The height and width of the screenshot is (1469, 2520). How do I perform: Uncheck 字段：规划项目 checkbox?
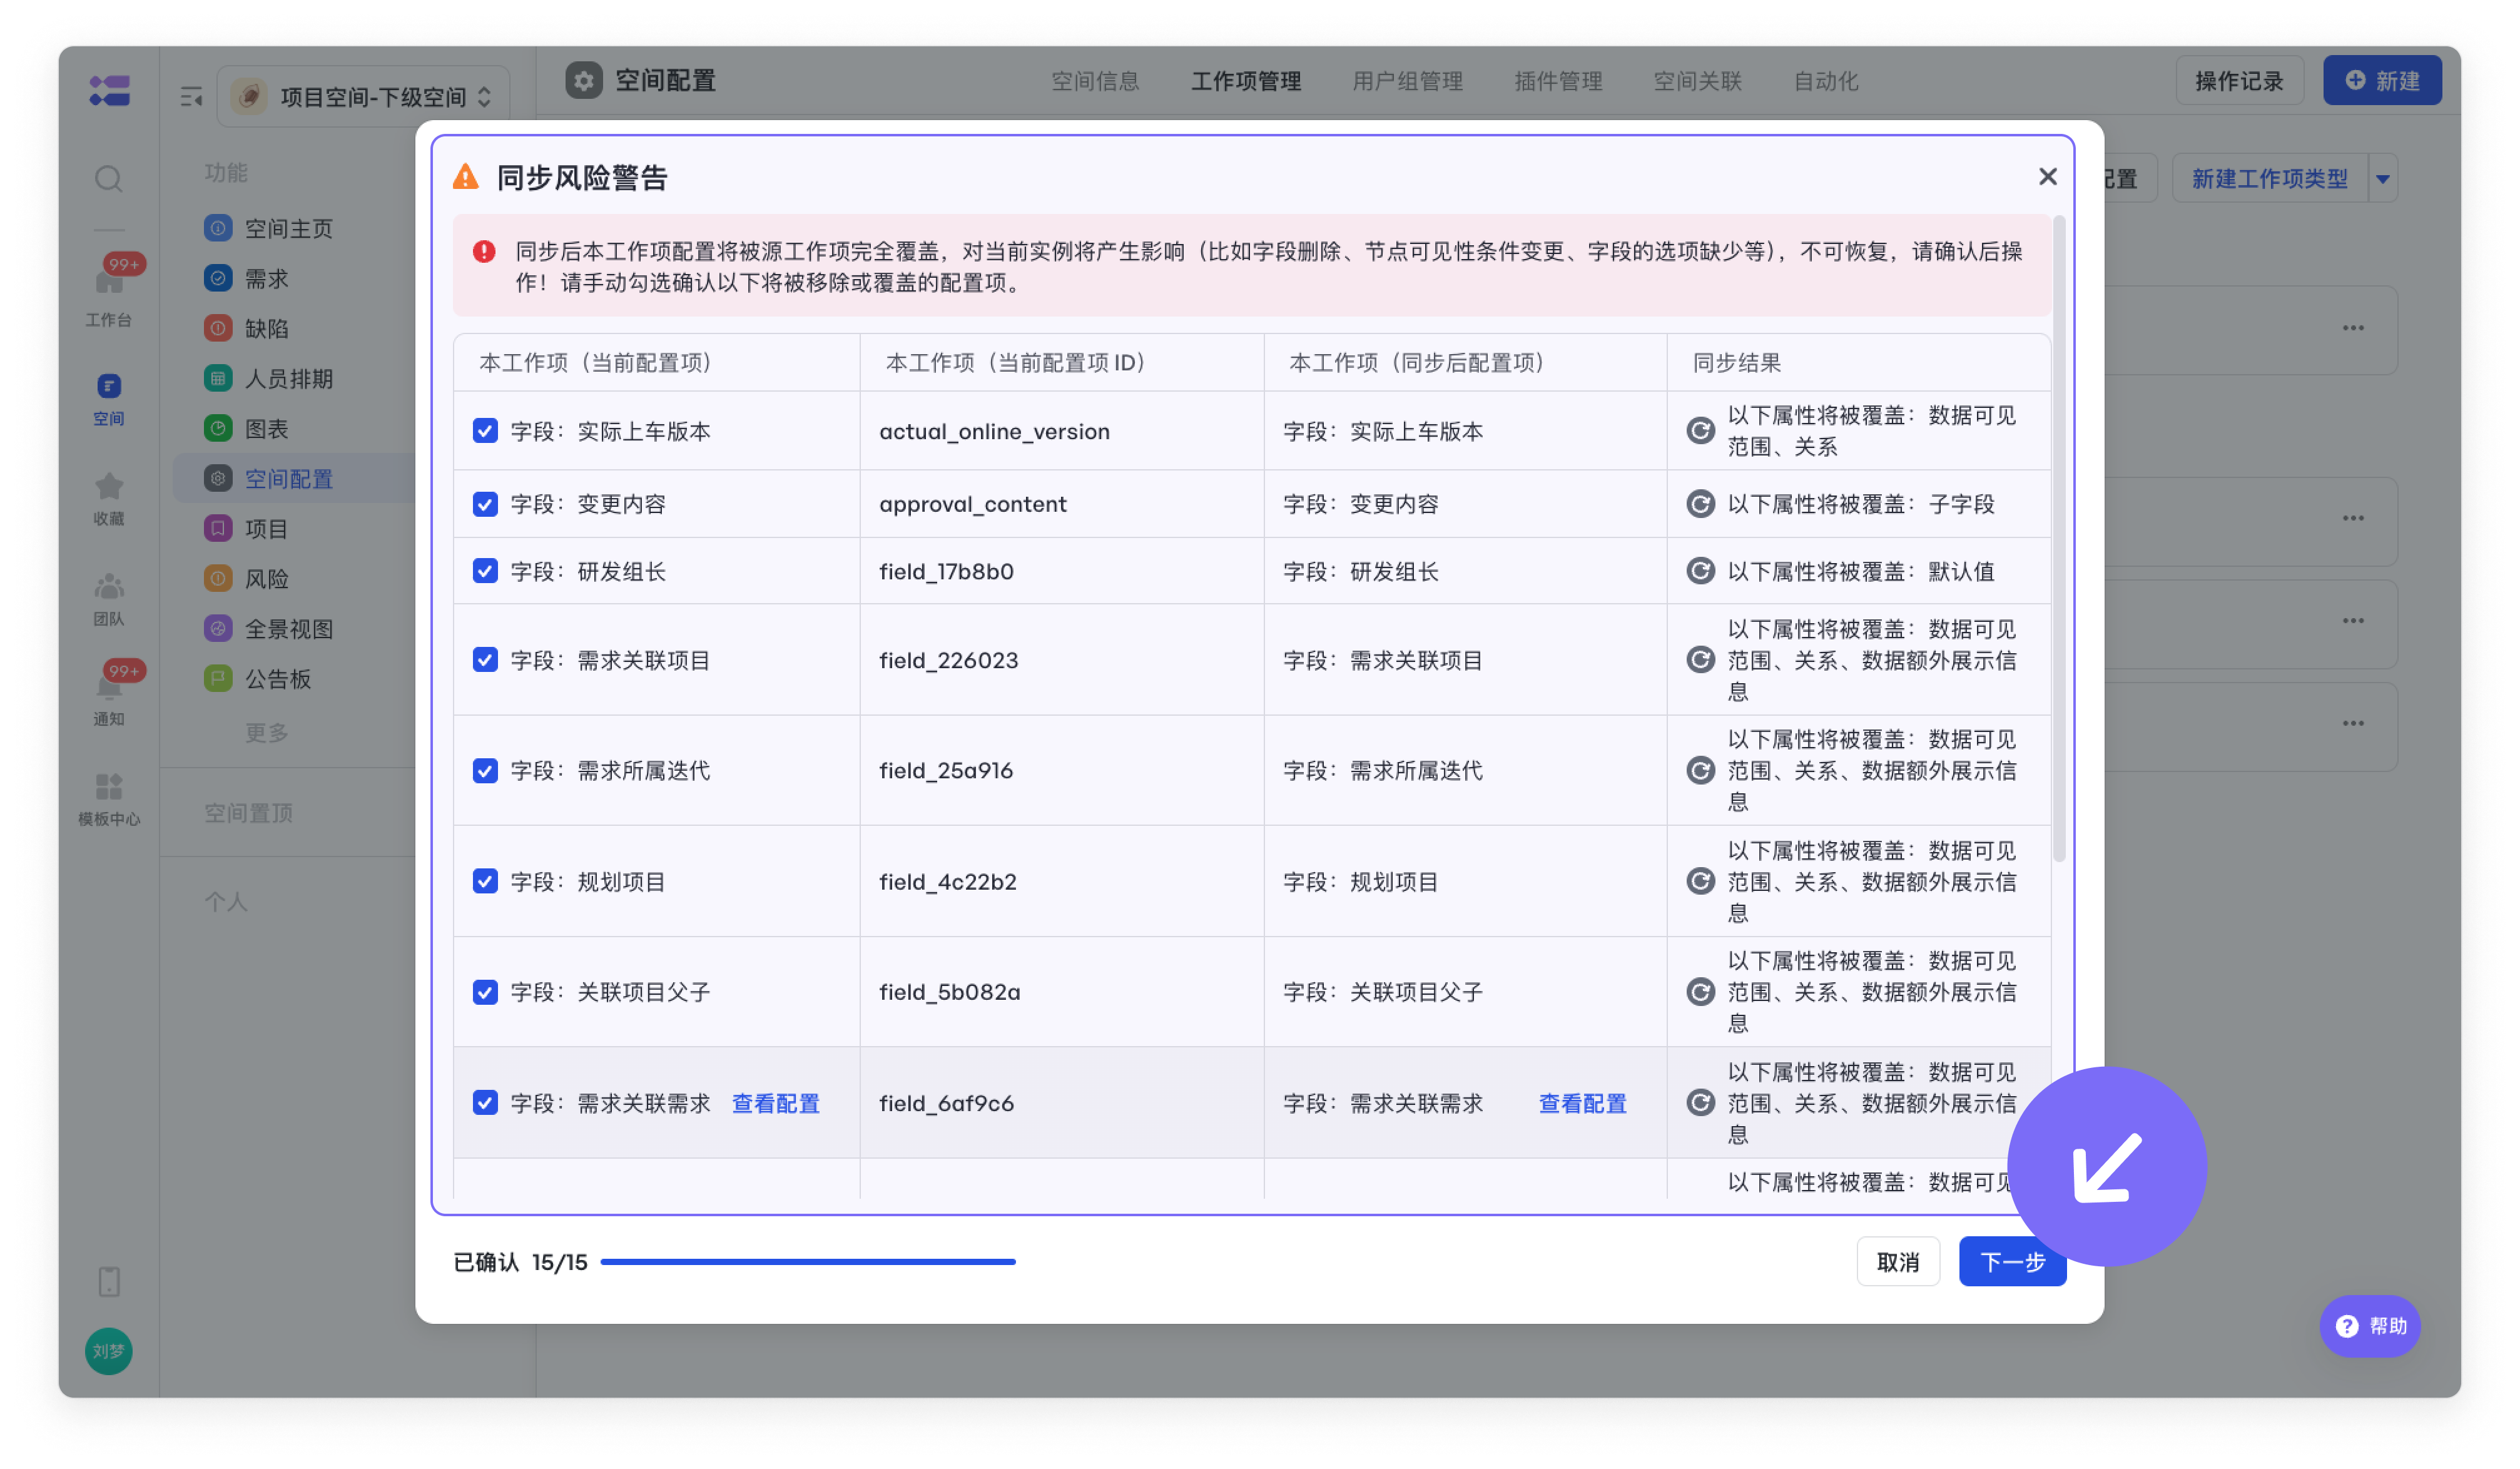[x=485, y=881]
